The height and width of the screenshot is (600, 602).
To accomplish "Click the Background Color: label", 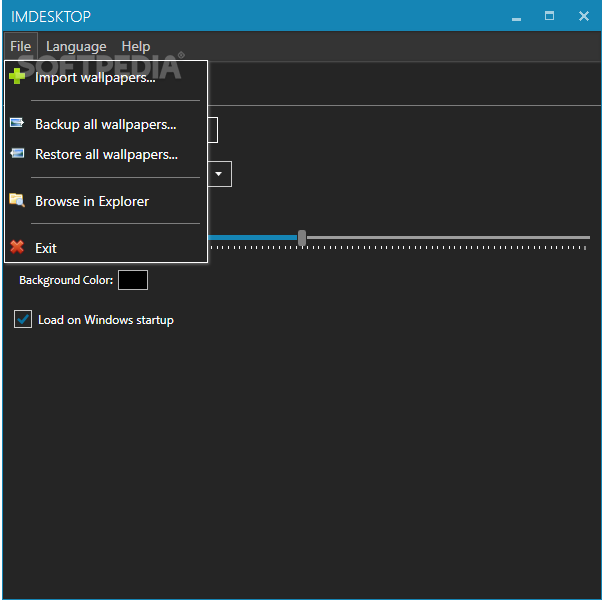I will [x=66, y=280].
